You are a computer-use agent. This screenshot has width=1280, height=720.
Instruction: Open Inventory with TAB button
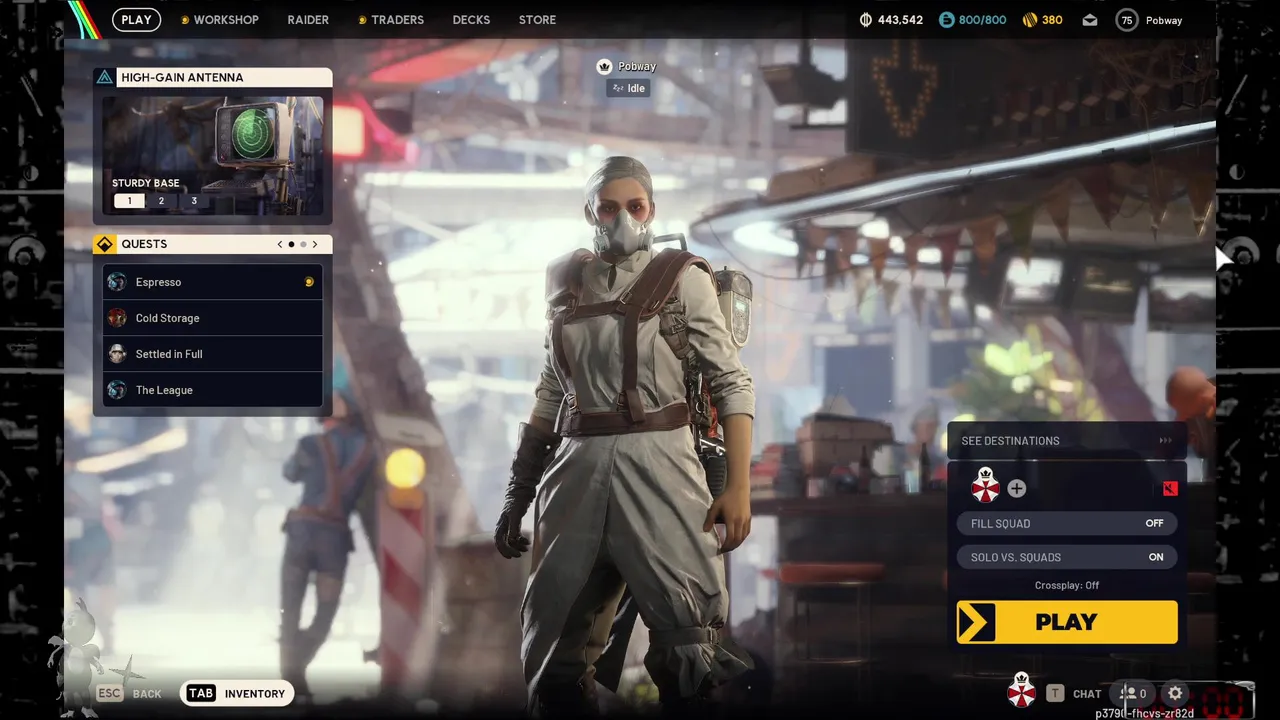coord(238,693)
